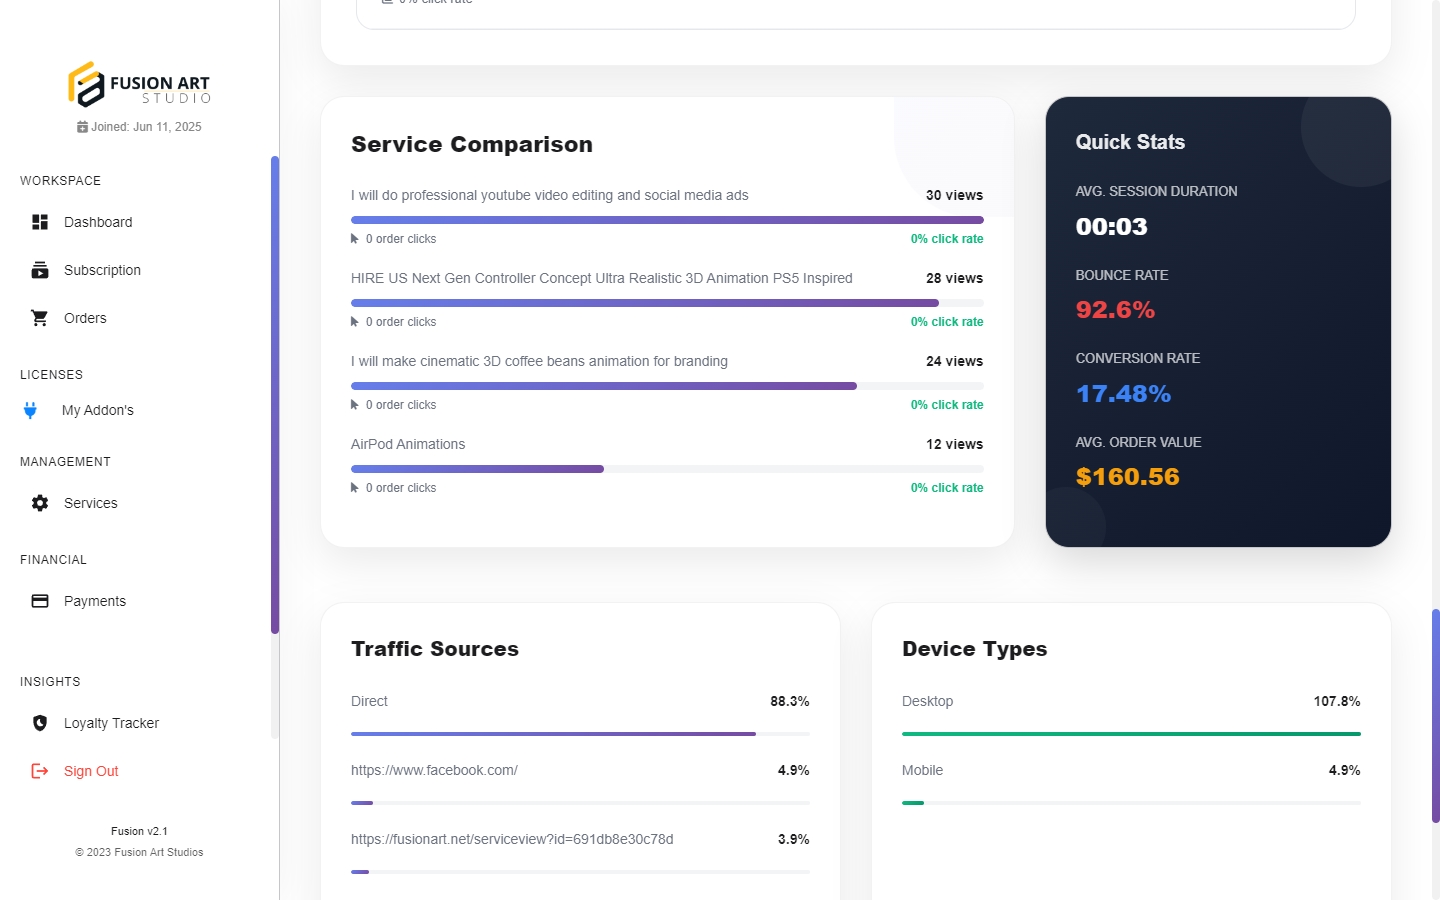Select Loyalty Tracker in Insights
1440x900 pixels.
click(111, 723)
